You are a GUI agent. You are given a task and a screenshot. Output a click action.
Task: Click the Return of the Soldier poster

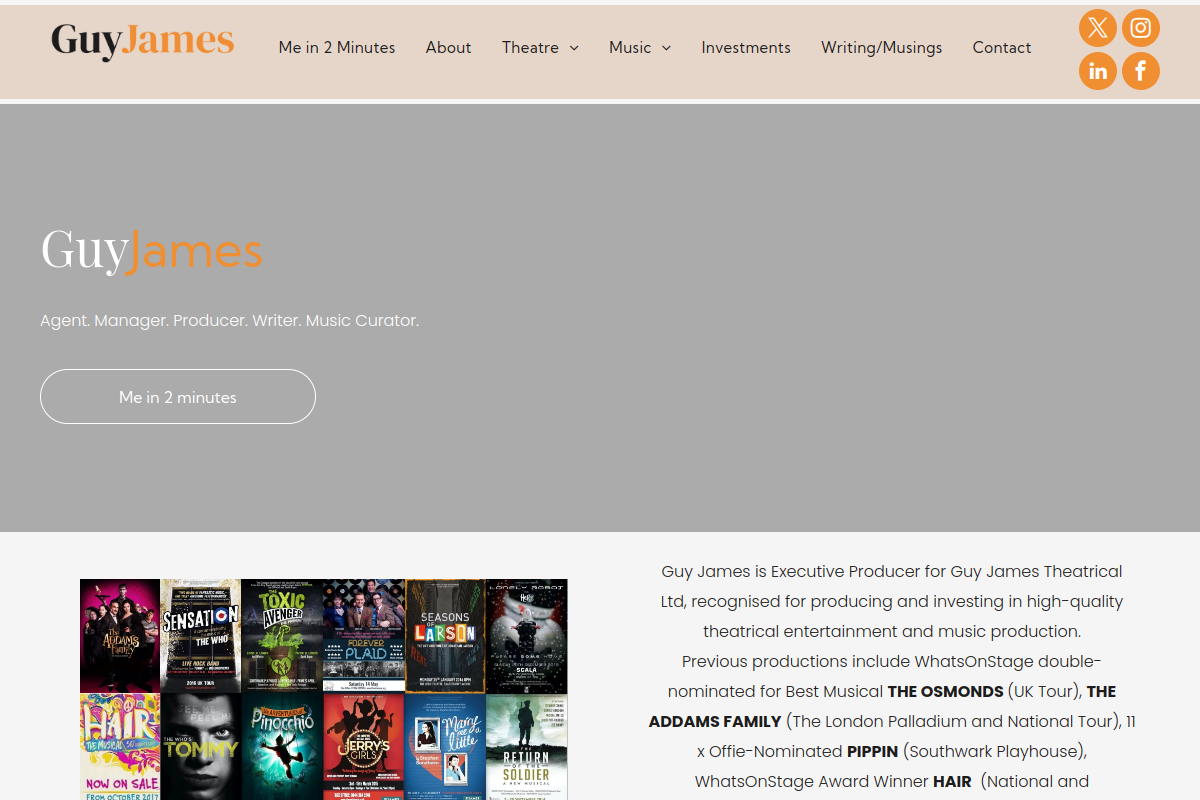pyautogui.click(x=527, y=747)
